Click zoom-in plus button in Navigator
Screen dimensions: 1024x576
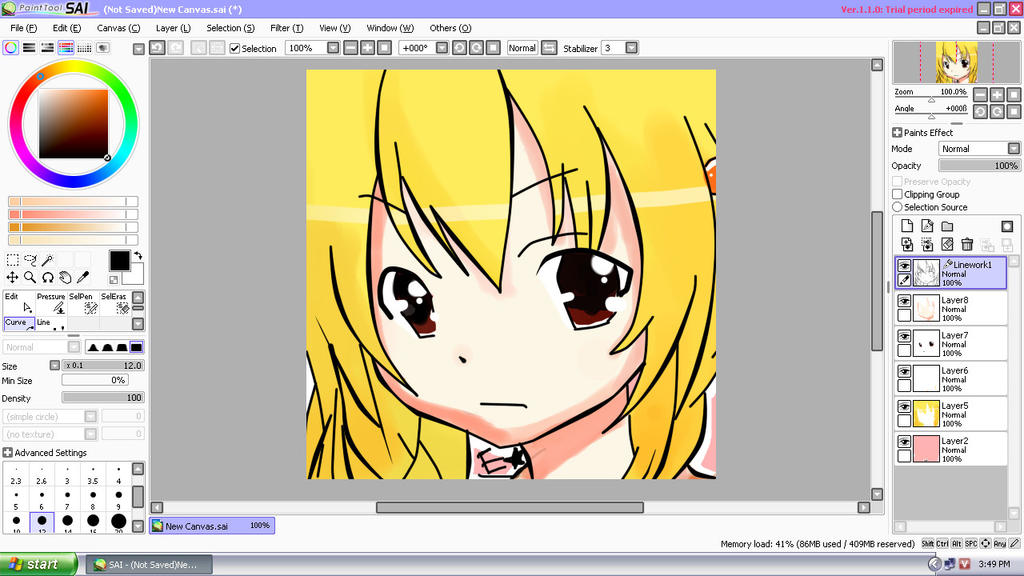(997, 95)
